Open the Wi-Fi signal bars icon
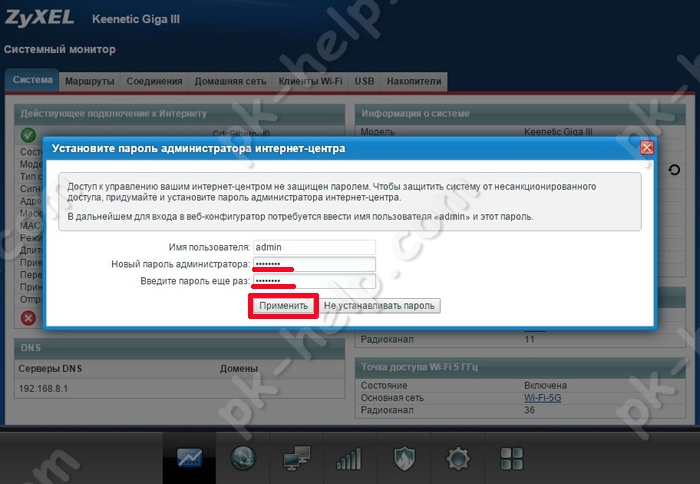This screenshot has width=700, height=484. click(349, 459)
